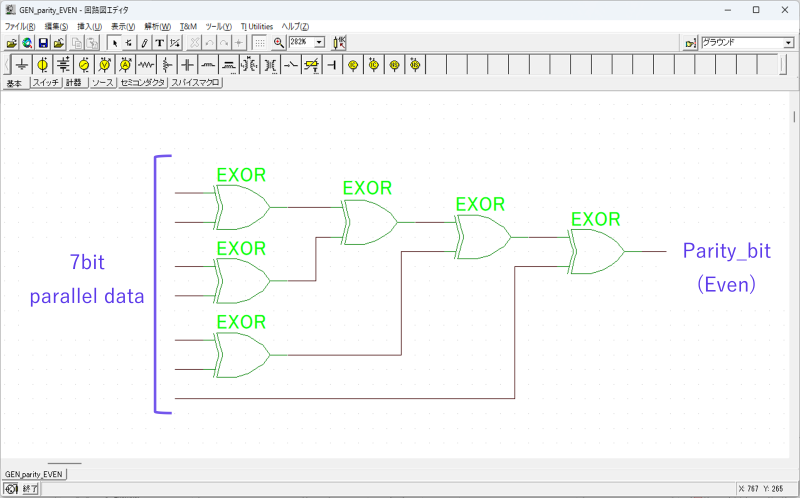Switch to the スイッチ component tab
This screenshot has height=498, width=800.
click(x=46, y=83)
